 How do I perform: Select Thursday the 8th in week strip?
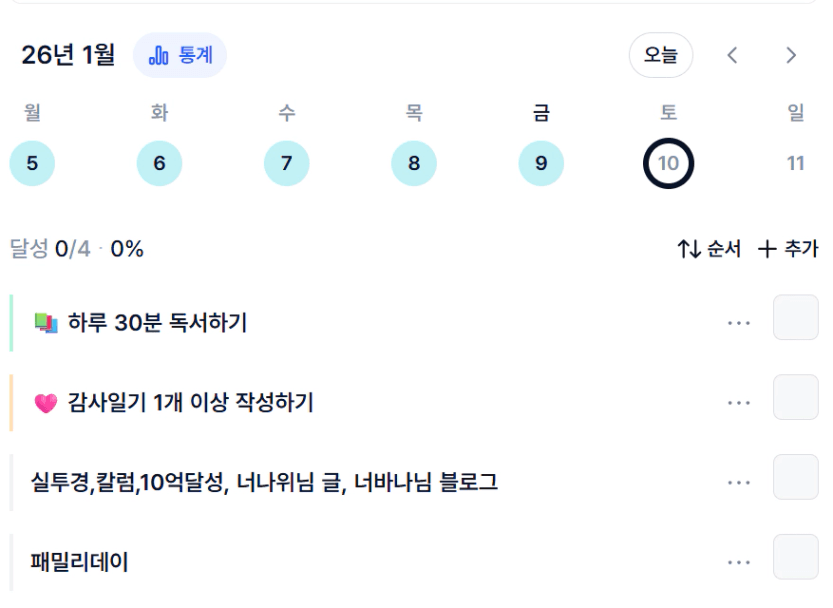pos(414,164)
